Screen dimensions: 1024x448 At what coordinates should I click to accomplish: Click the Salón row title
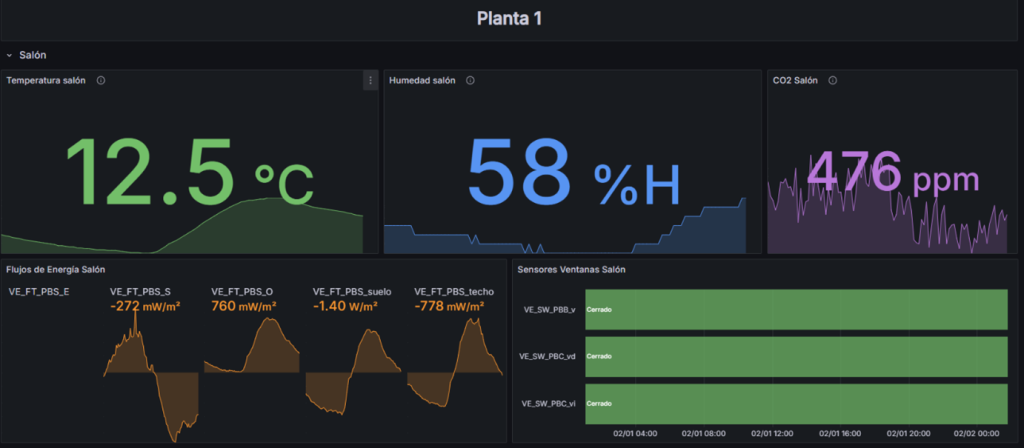coord(33,55)
